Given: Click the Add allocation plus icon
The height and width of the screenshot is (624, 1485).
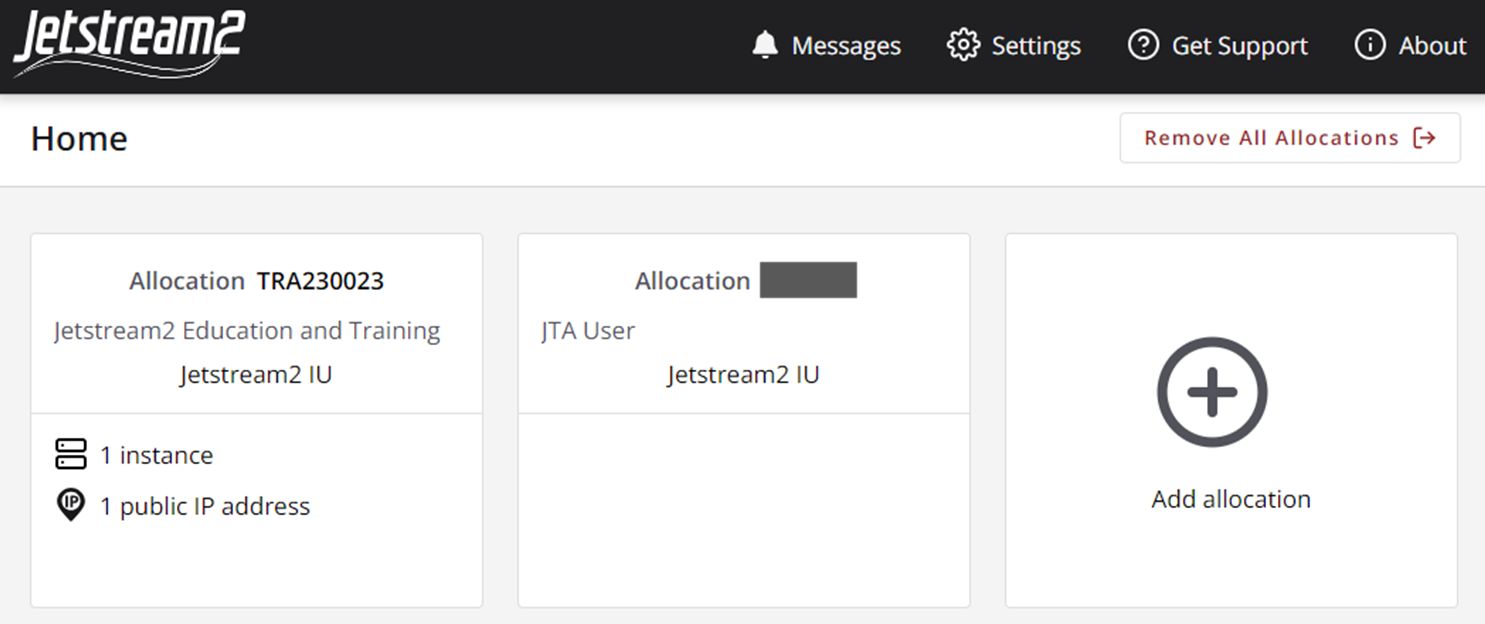Looking at the screenshot, I should pos(1212,391).
